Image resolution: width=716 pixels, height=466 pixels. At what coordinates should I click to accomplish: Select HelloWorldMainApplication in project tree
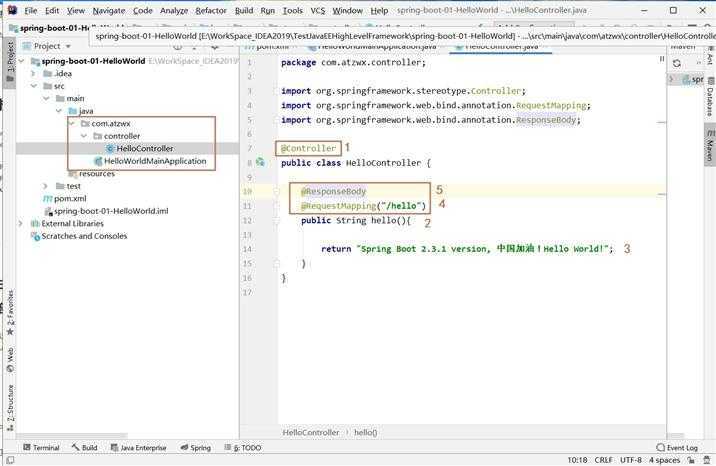coord(155,161)
